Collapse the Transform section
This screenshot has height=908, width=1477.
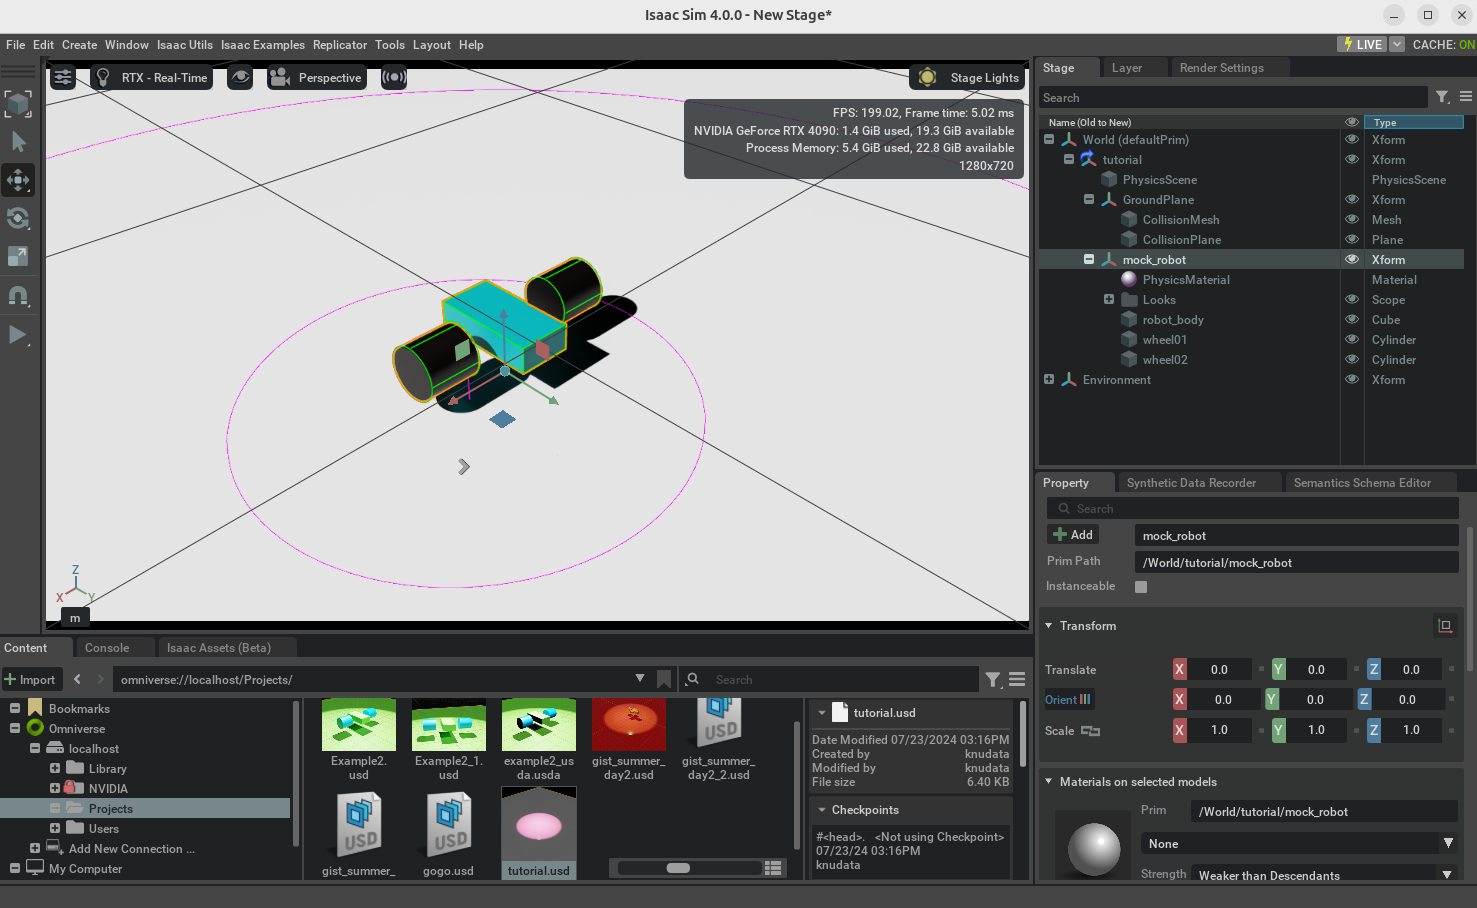1049,626
